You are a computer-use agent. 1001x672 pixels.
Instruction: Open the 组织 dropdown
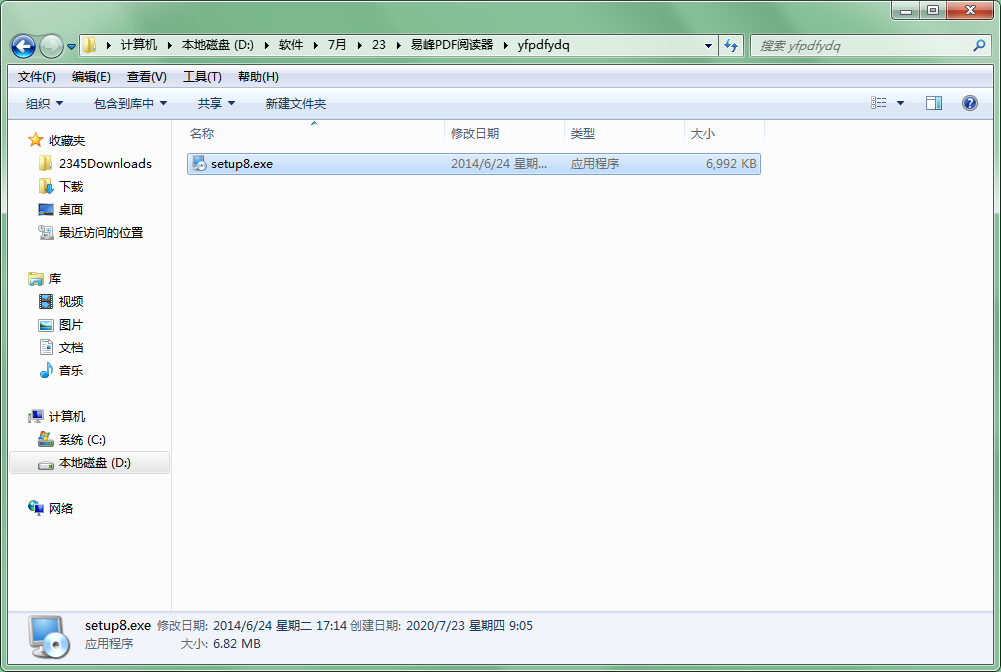coord(44,103)
